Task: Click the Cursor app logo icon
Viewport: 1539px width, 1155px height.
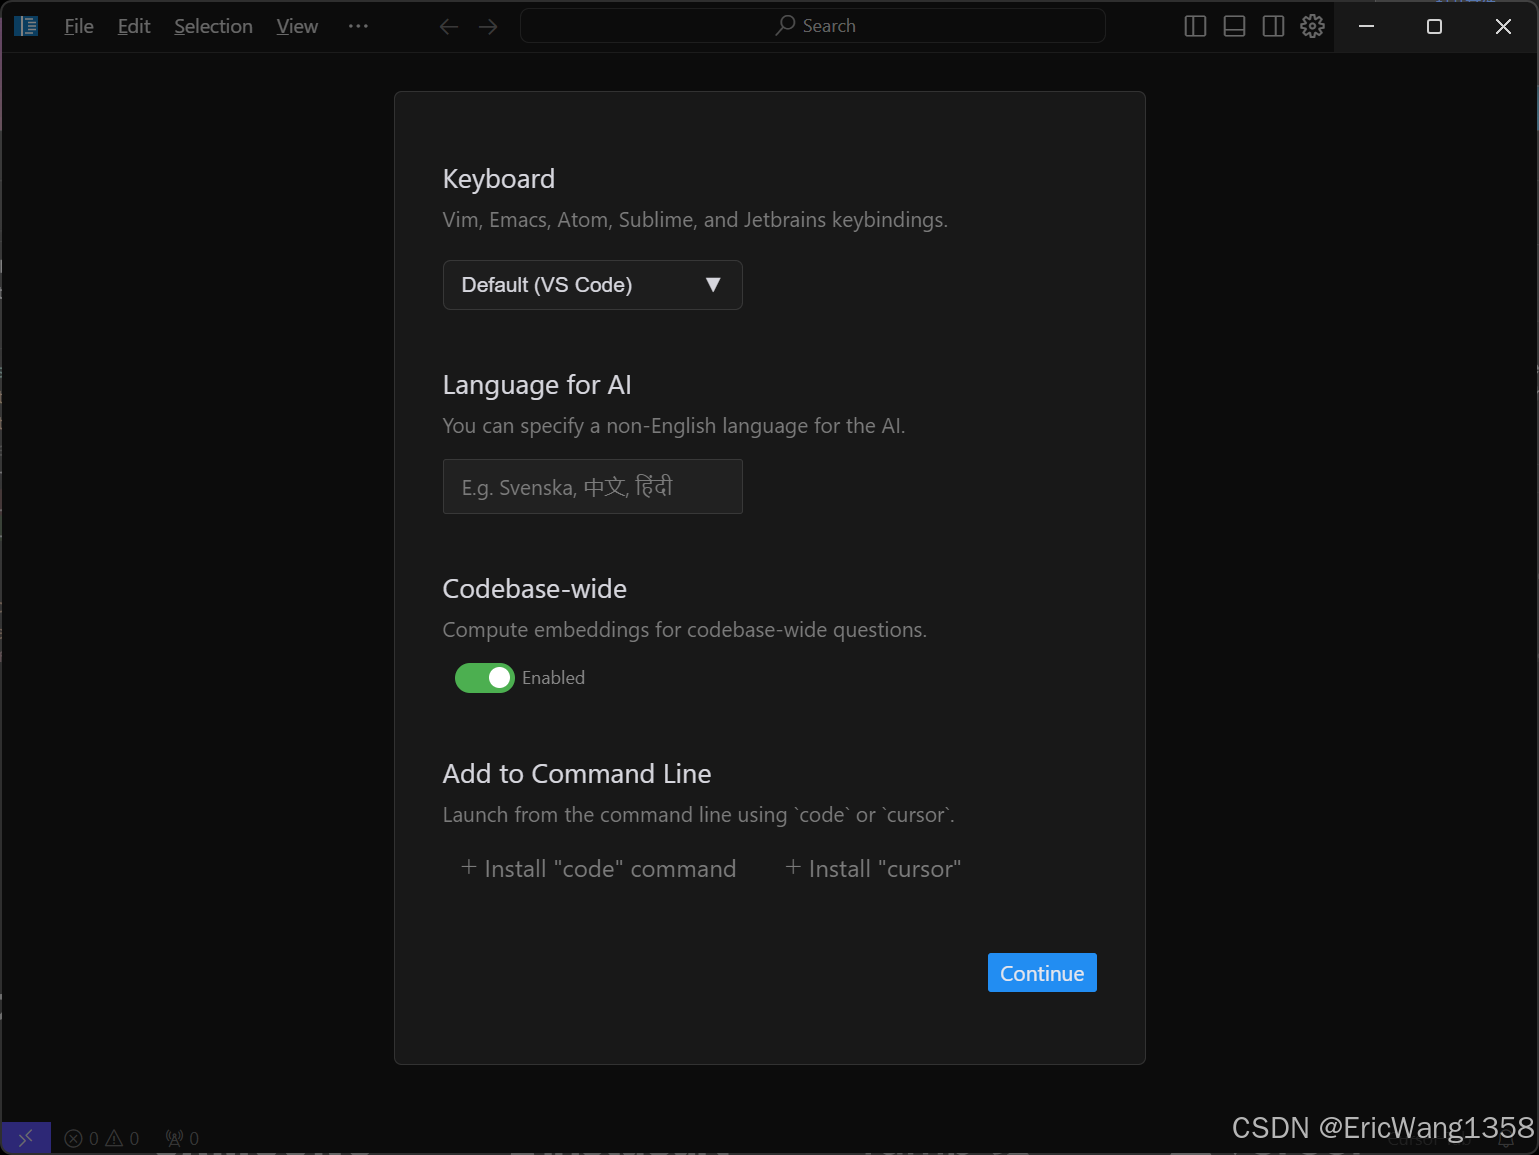Action: (26, 26)
